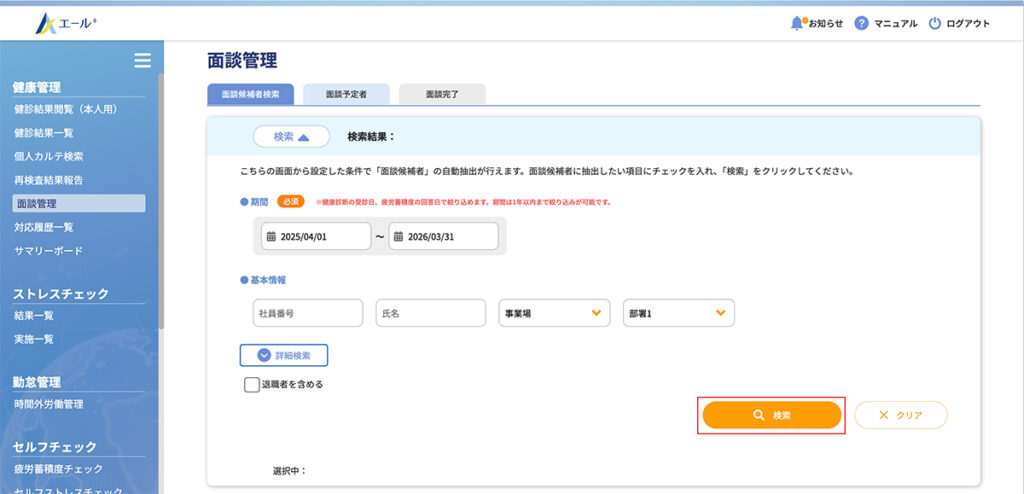1024x494 pixels.
Task: Open notifications bell icon
Action: tap(797, 23)
